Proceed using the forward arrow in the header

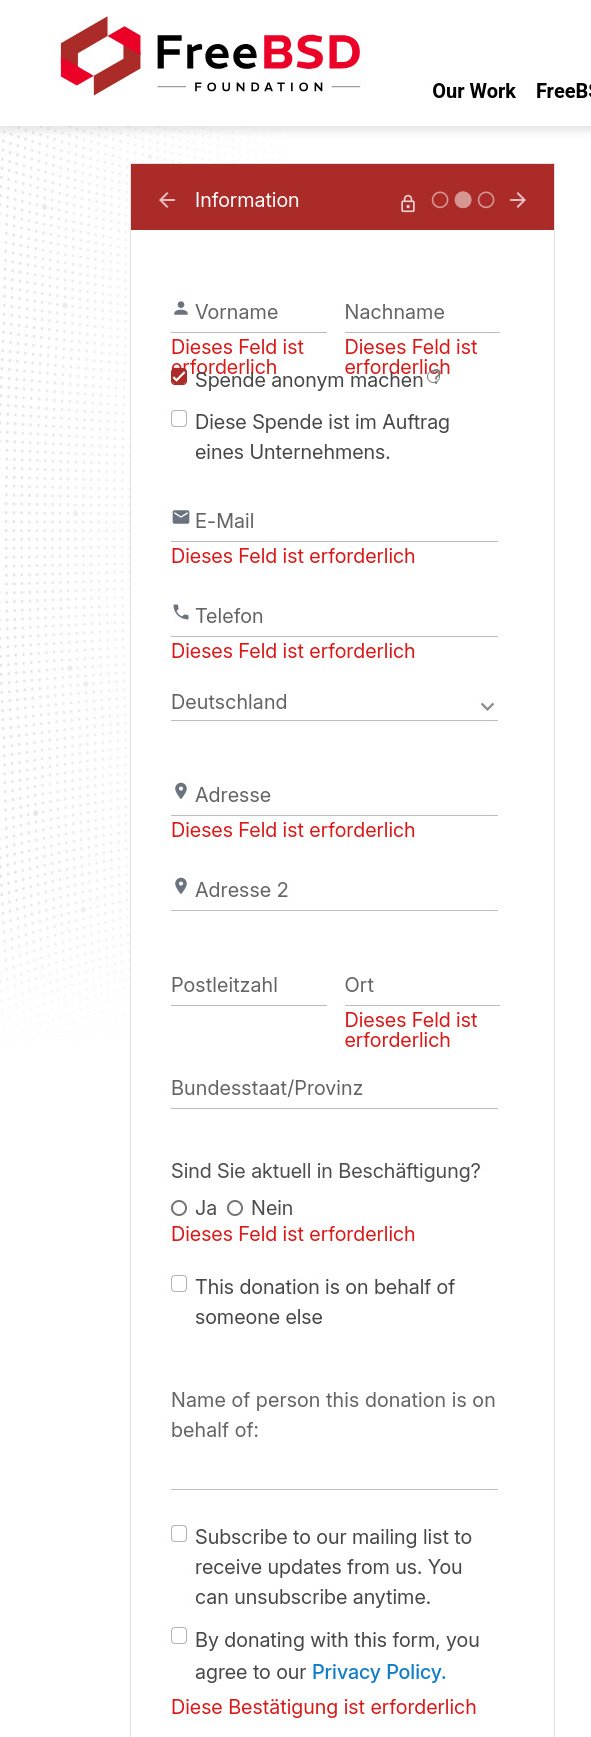click(x=519, y=200)
